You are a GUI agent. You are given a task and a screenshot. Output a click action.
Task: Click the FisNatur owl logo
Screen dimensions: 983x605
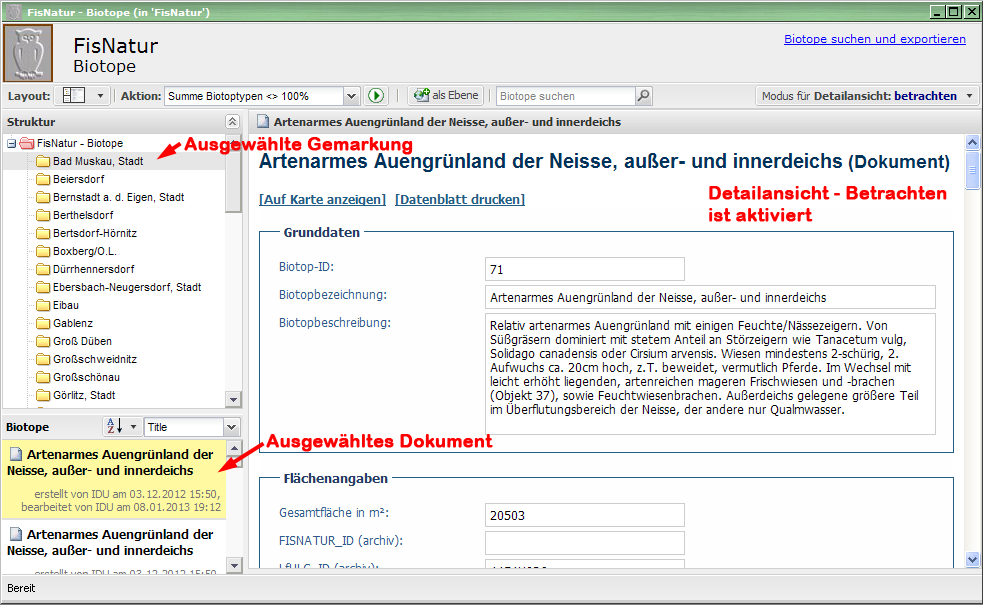pos(28,53)
